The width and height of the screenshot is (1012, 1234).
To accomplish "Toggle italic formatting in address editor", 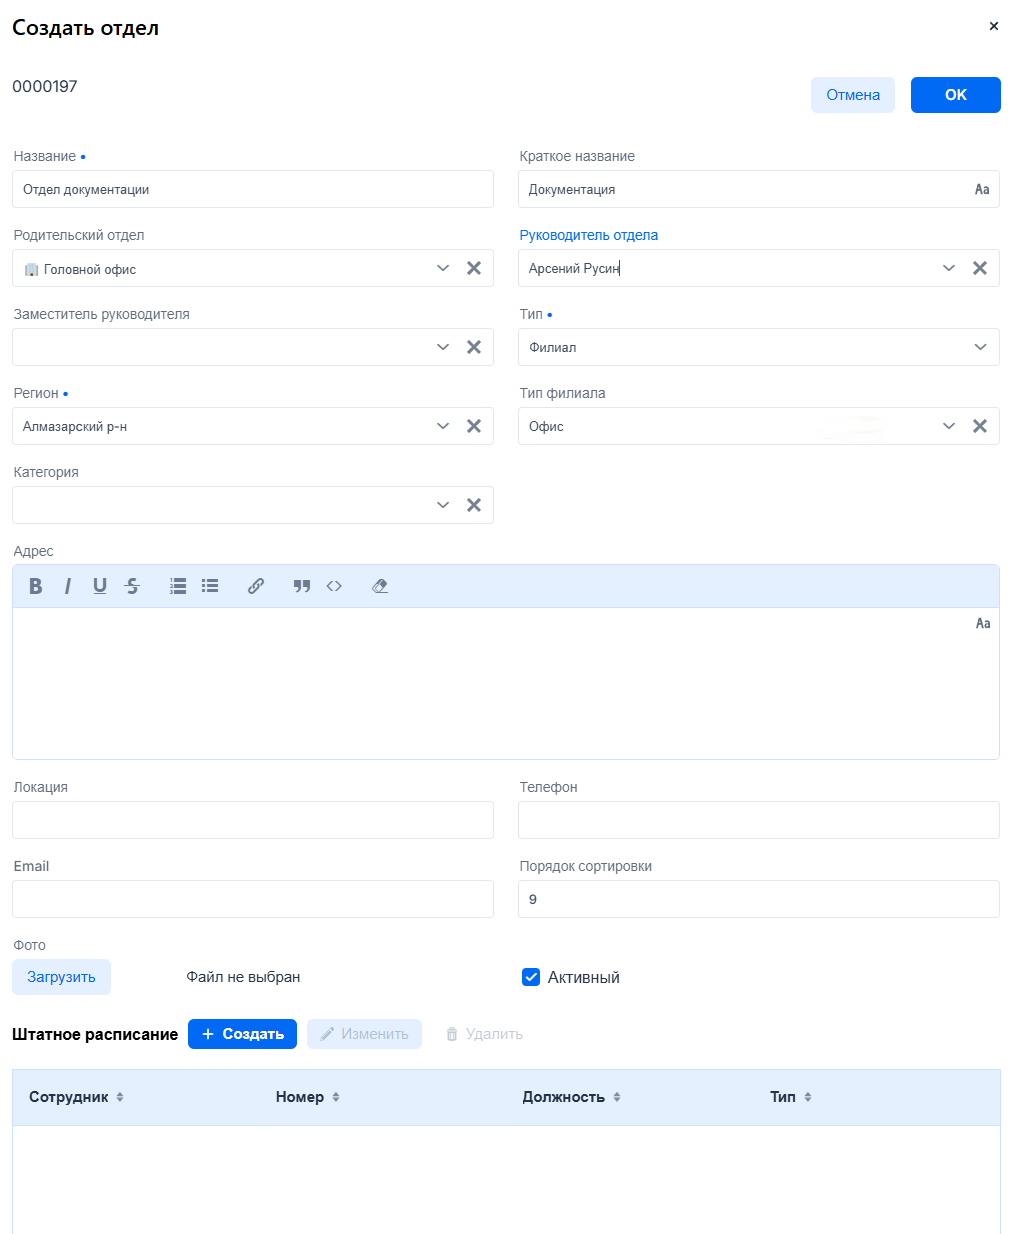I will tap(68, 586).
